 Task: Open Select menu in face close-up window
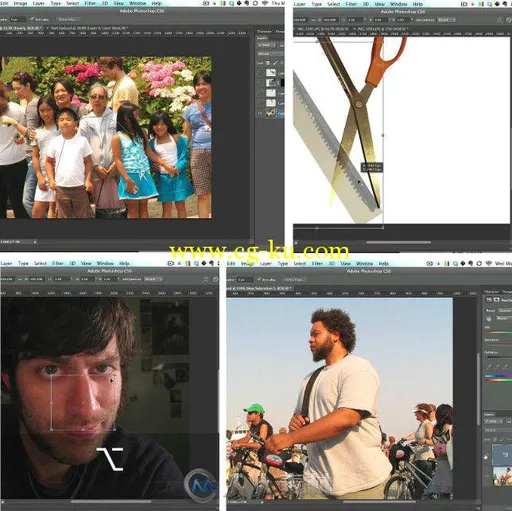40,263
